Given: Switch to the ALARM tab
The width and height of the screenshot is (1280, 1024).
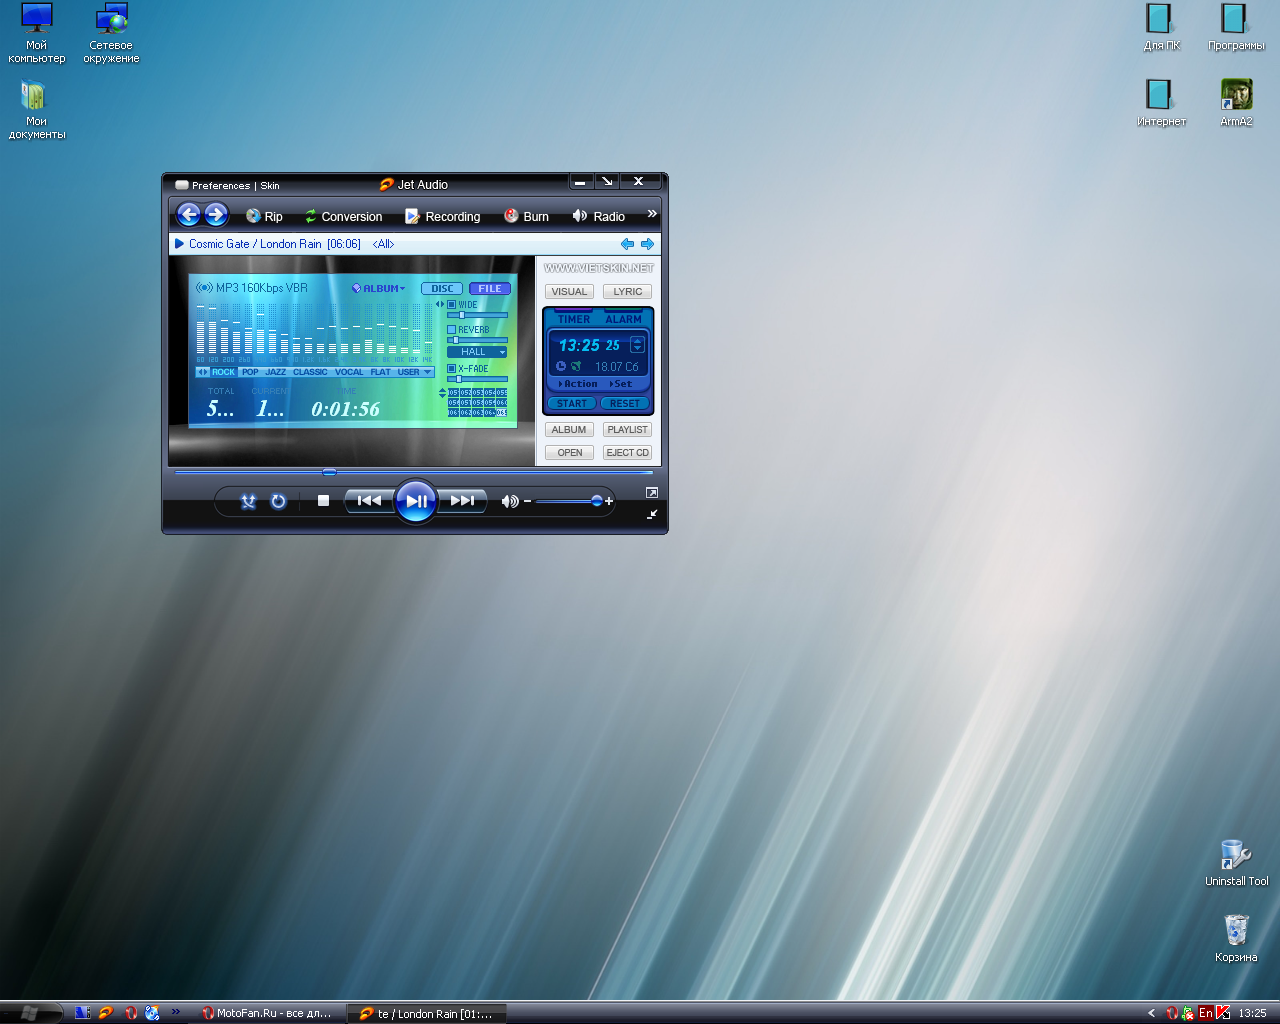Looking at the screenshot, I should (623, 319).
